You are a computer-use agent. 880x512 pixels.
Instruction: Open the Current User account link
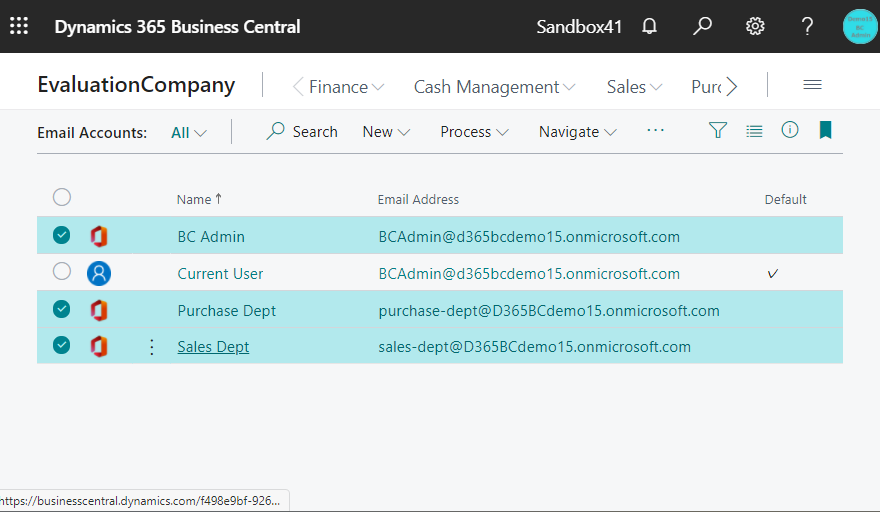(x=220, y=274)
